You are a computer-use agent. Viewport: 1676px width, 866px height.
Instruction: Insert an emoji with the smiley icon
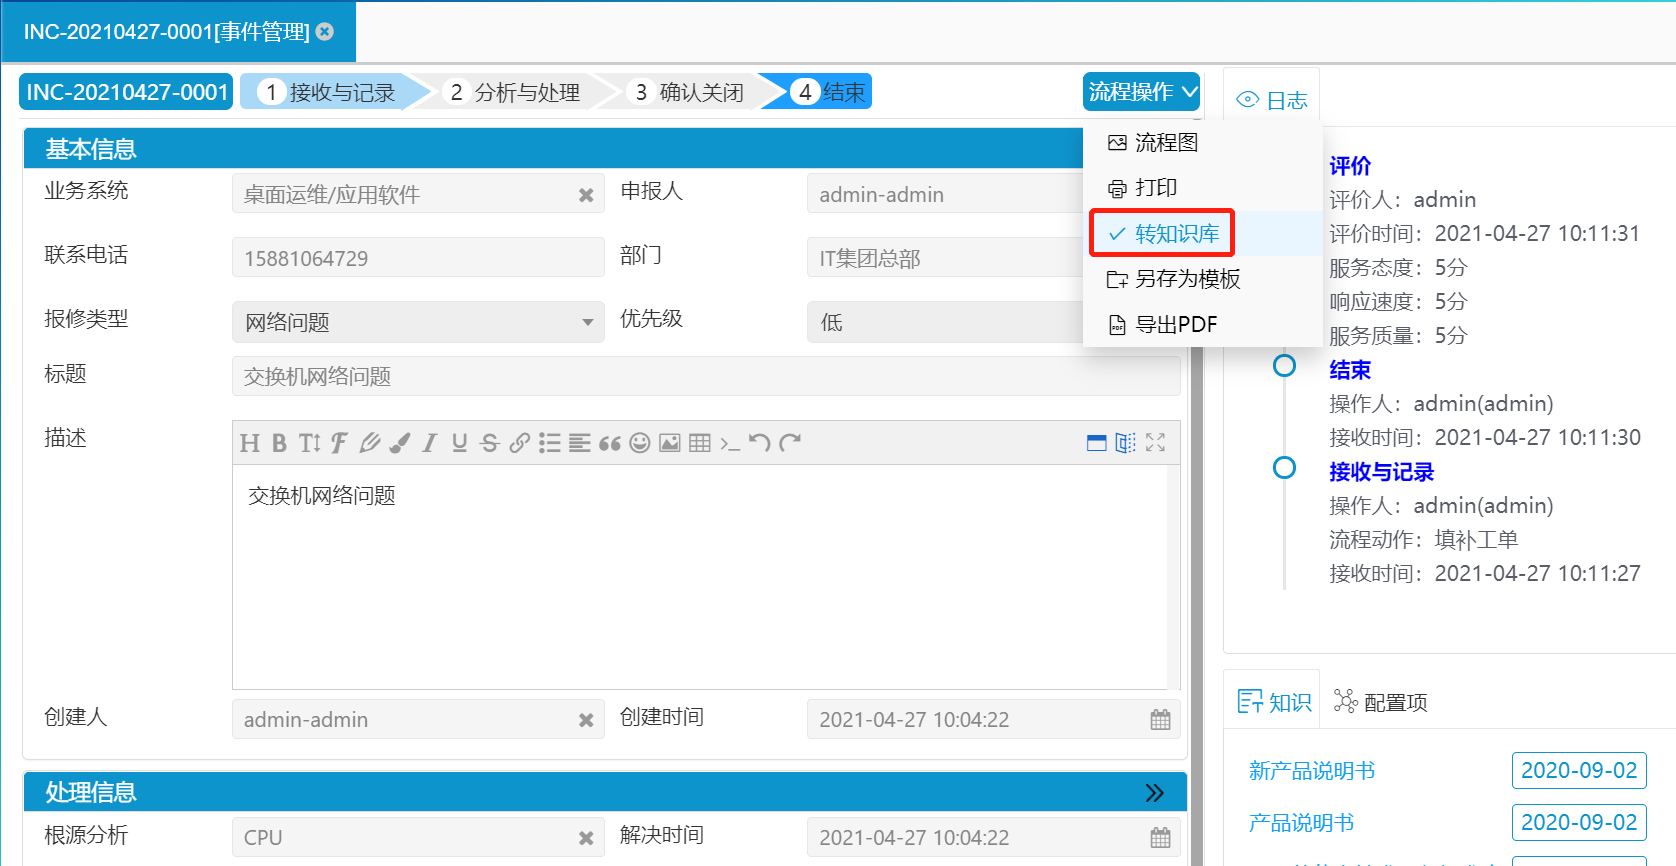[640, 443]
